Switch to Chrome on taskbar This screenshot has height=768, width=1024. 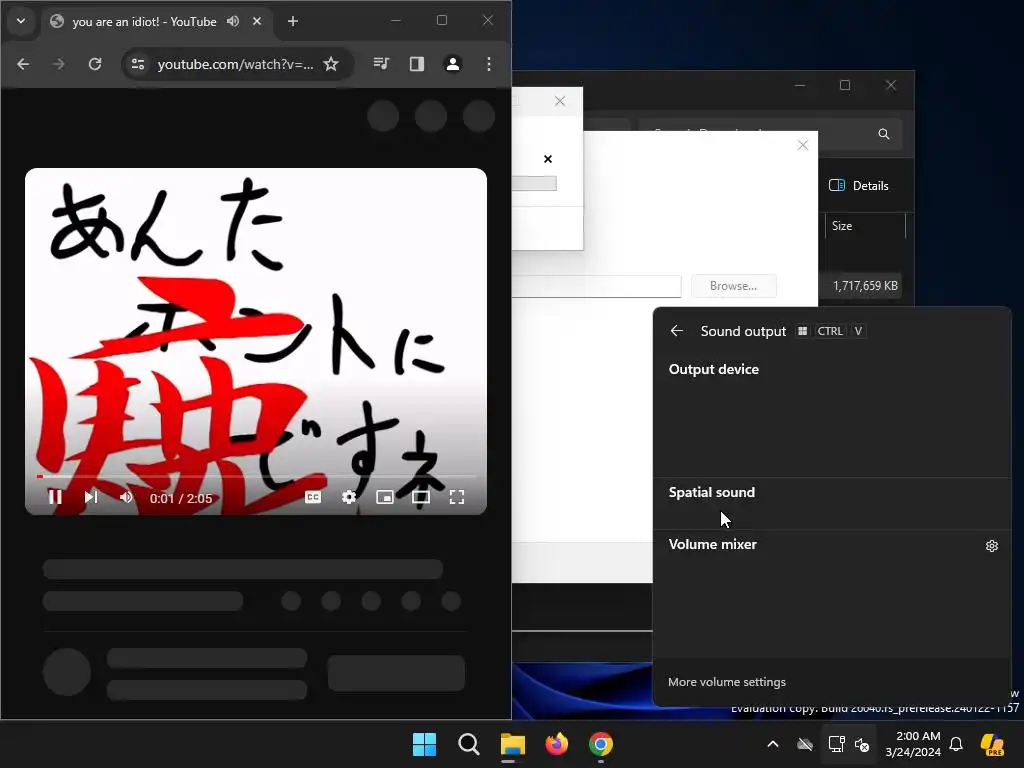click(601, 744)
